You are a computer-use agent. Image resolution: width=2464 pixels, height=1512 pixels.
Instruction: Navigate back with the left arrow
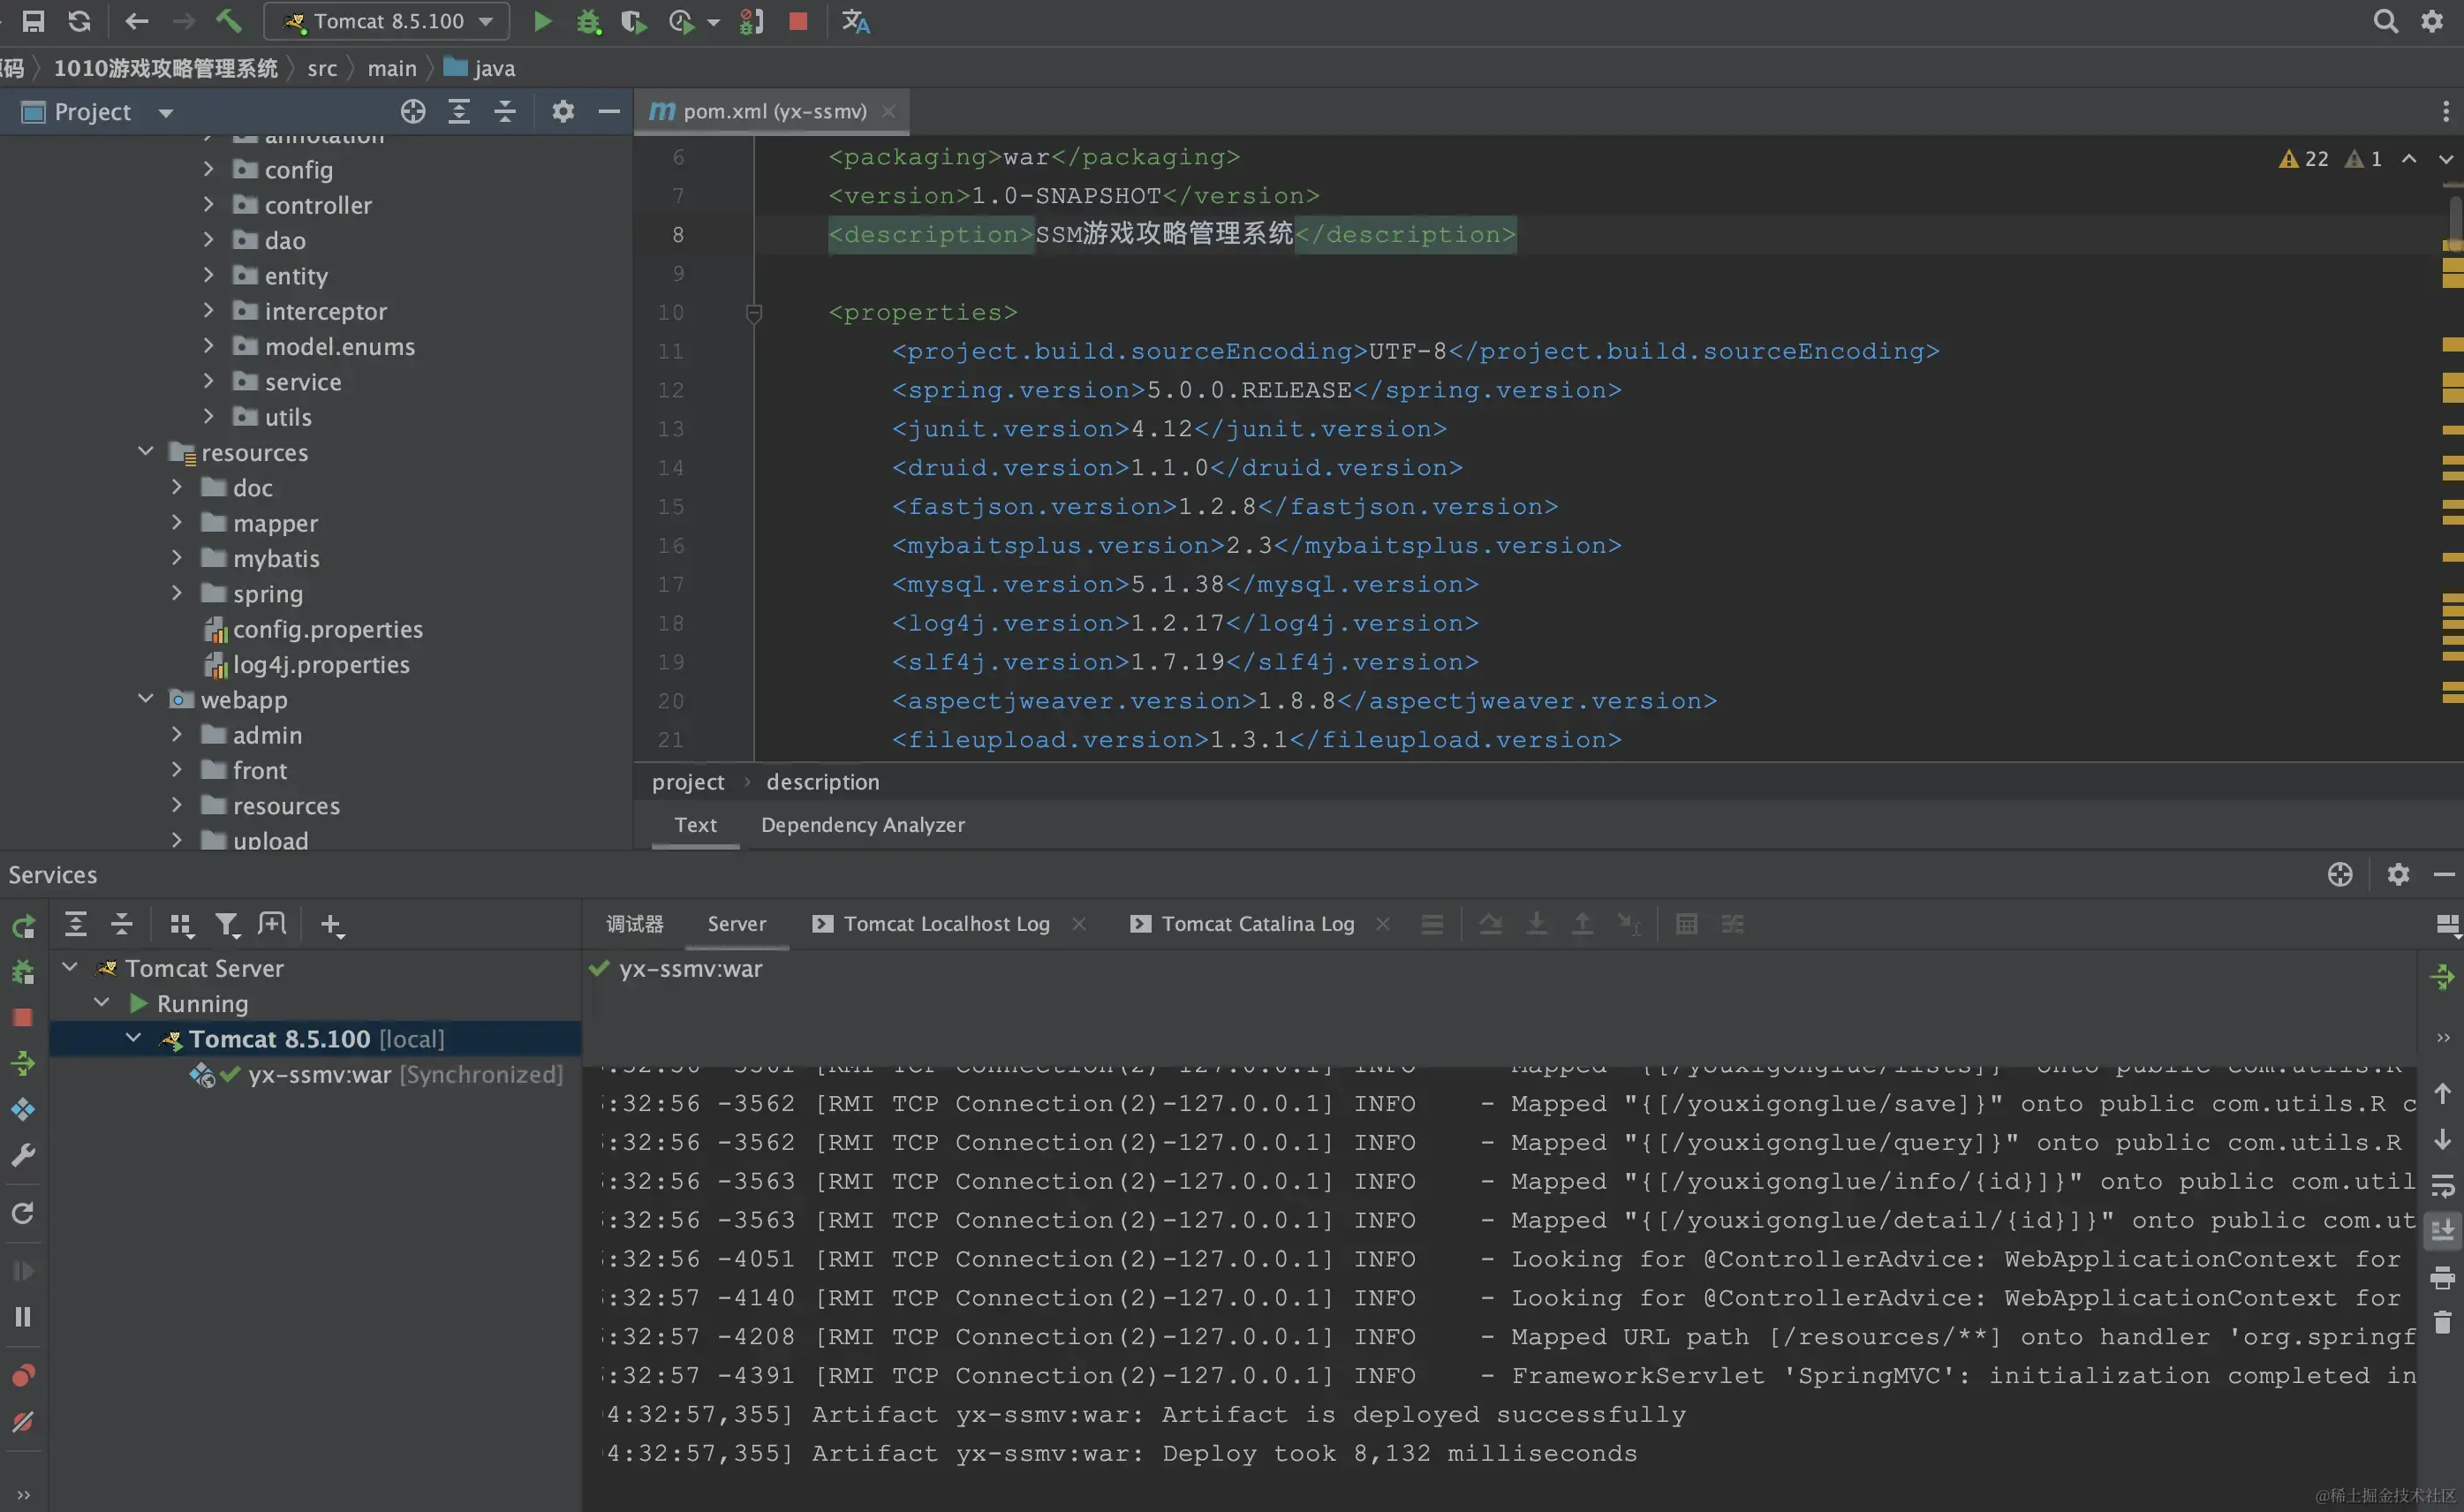[x=137, y=21]
